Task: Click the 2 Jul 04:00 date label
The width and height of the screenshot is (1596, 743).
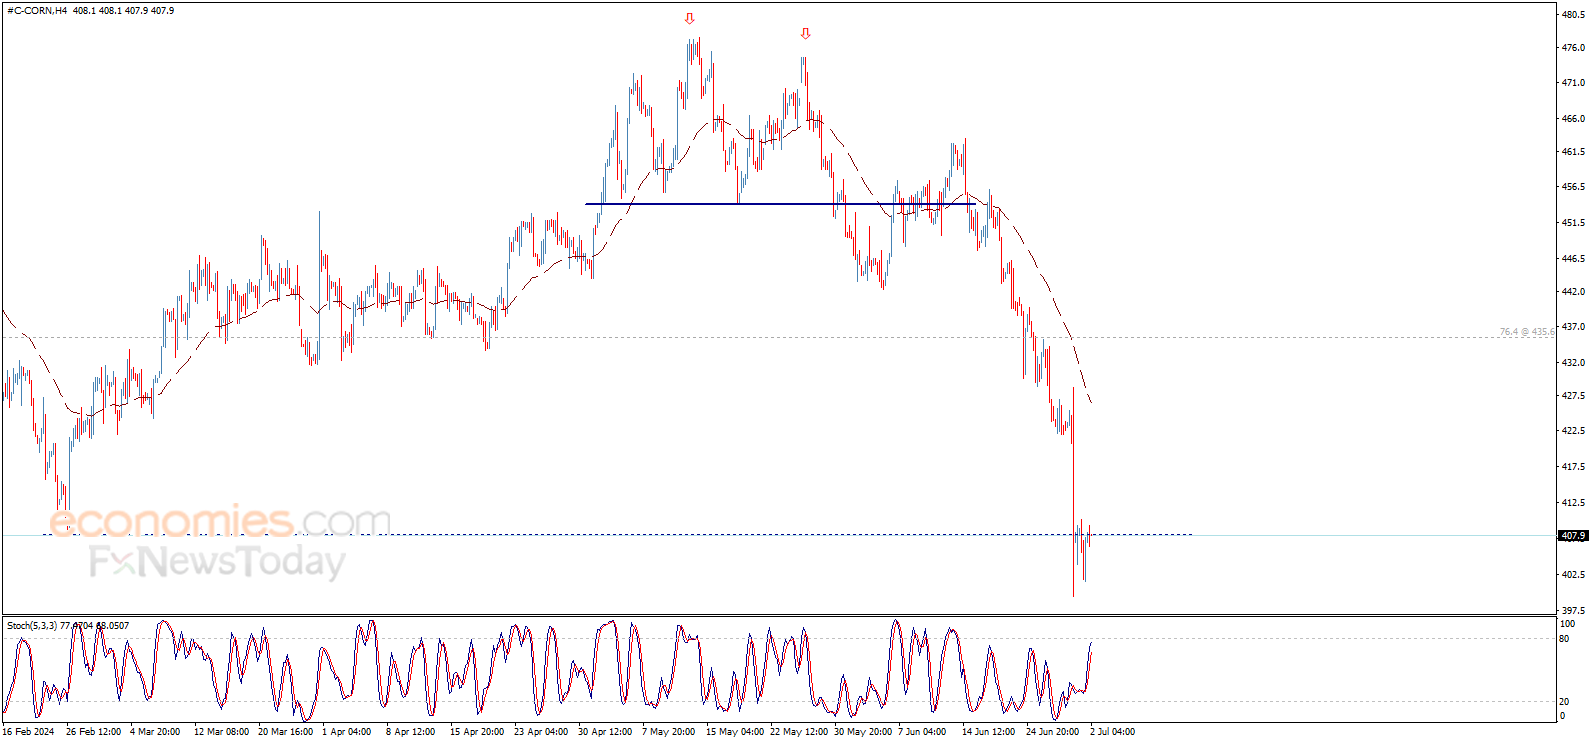Action: pos(1112,732)
